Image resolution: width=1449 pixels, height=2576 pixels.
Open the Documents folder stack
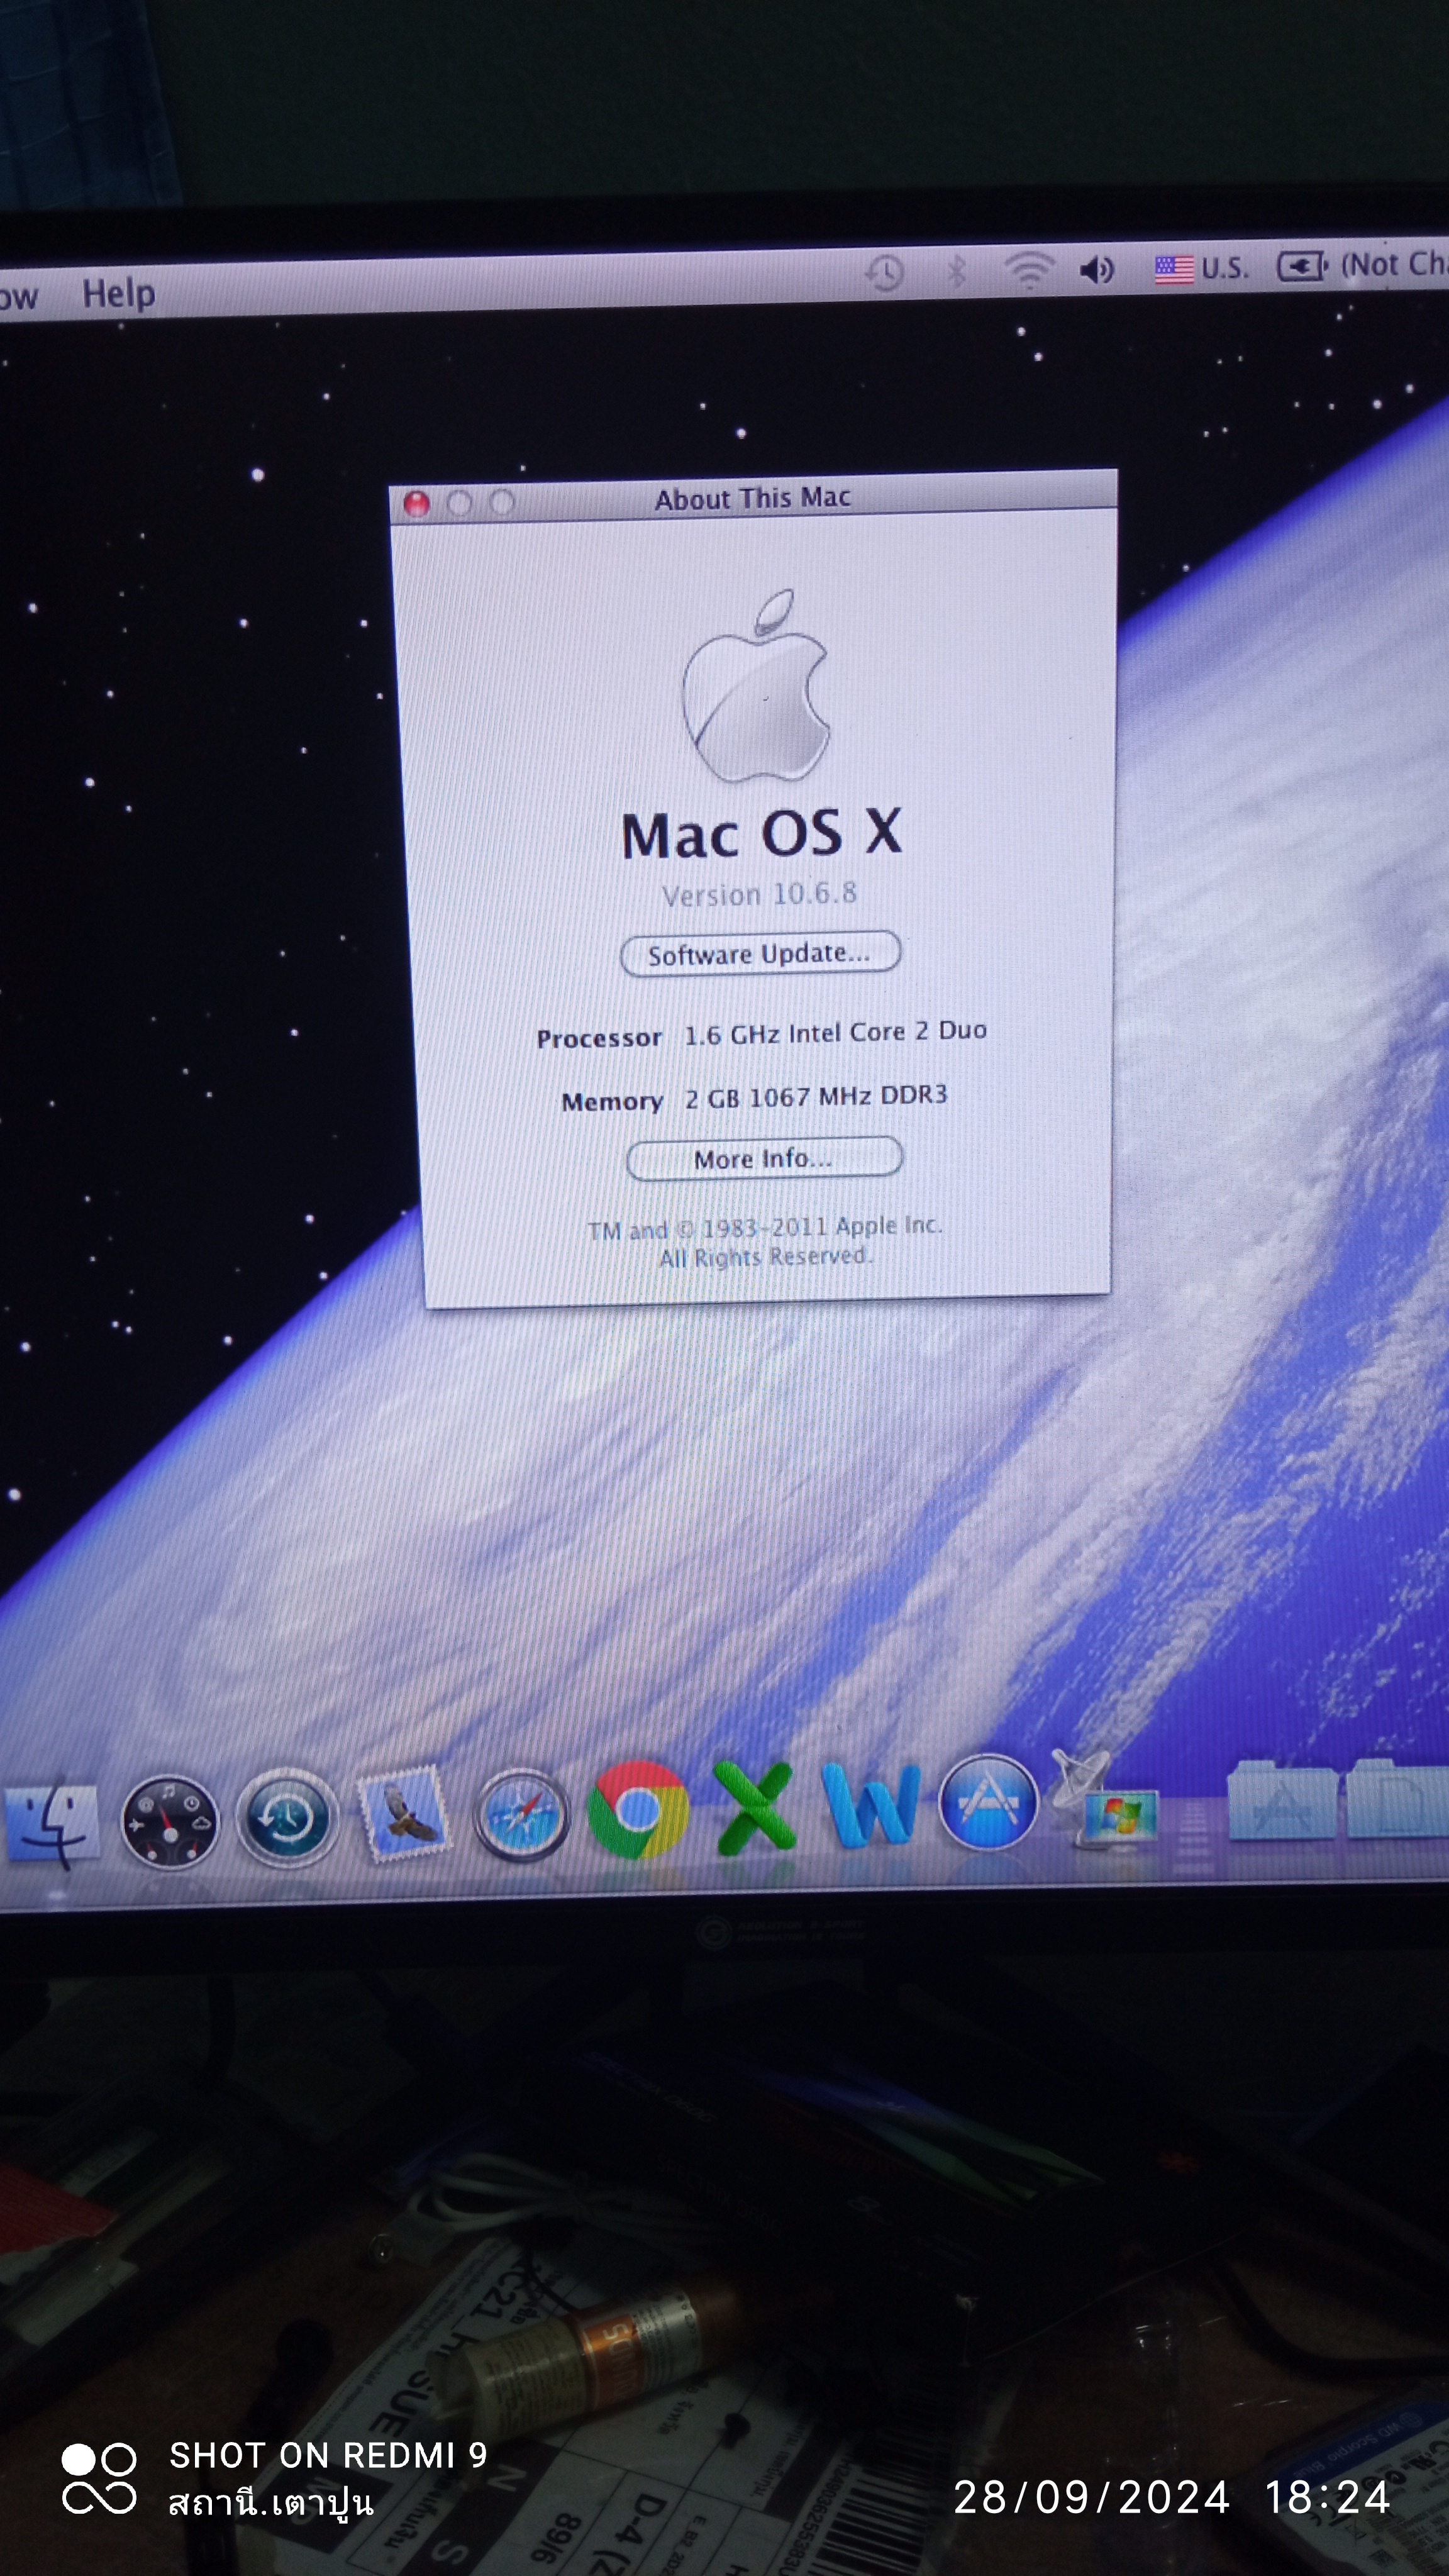pos(1396,1798)
